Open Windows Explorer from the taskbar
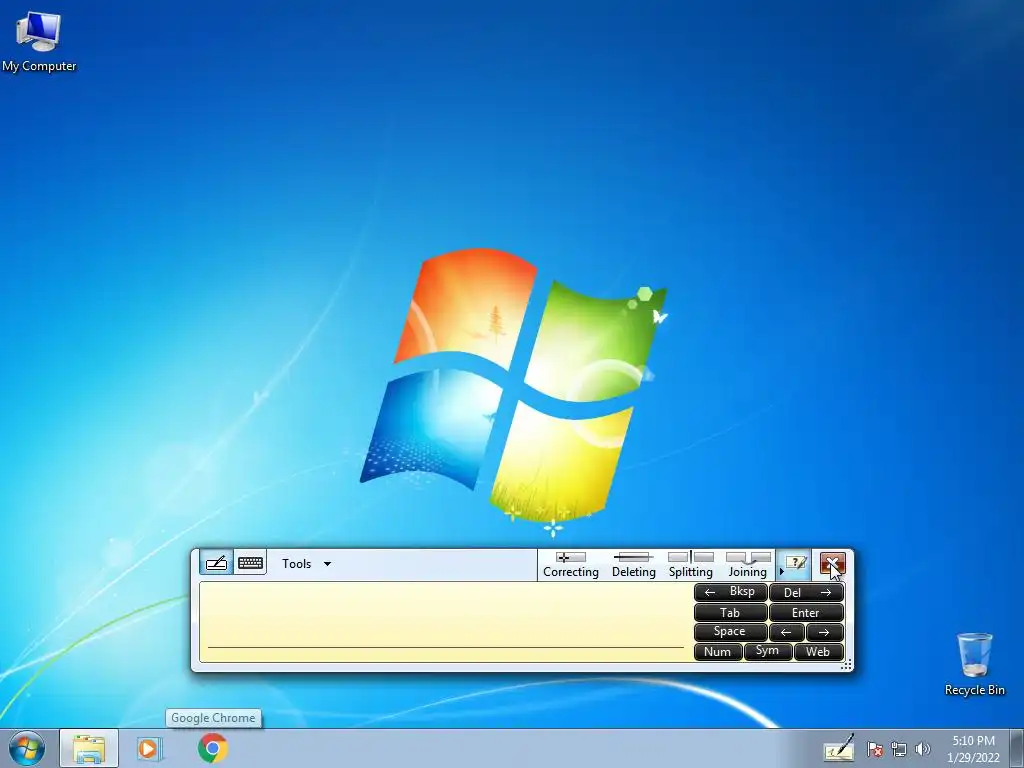The width and height of the screenshot is (1024, 768). 89,748
